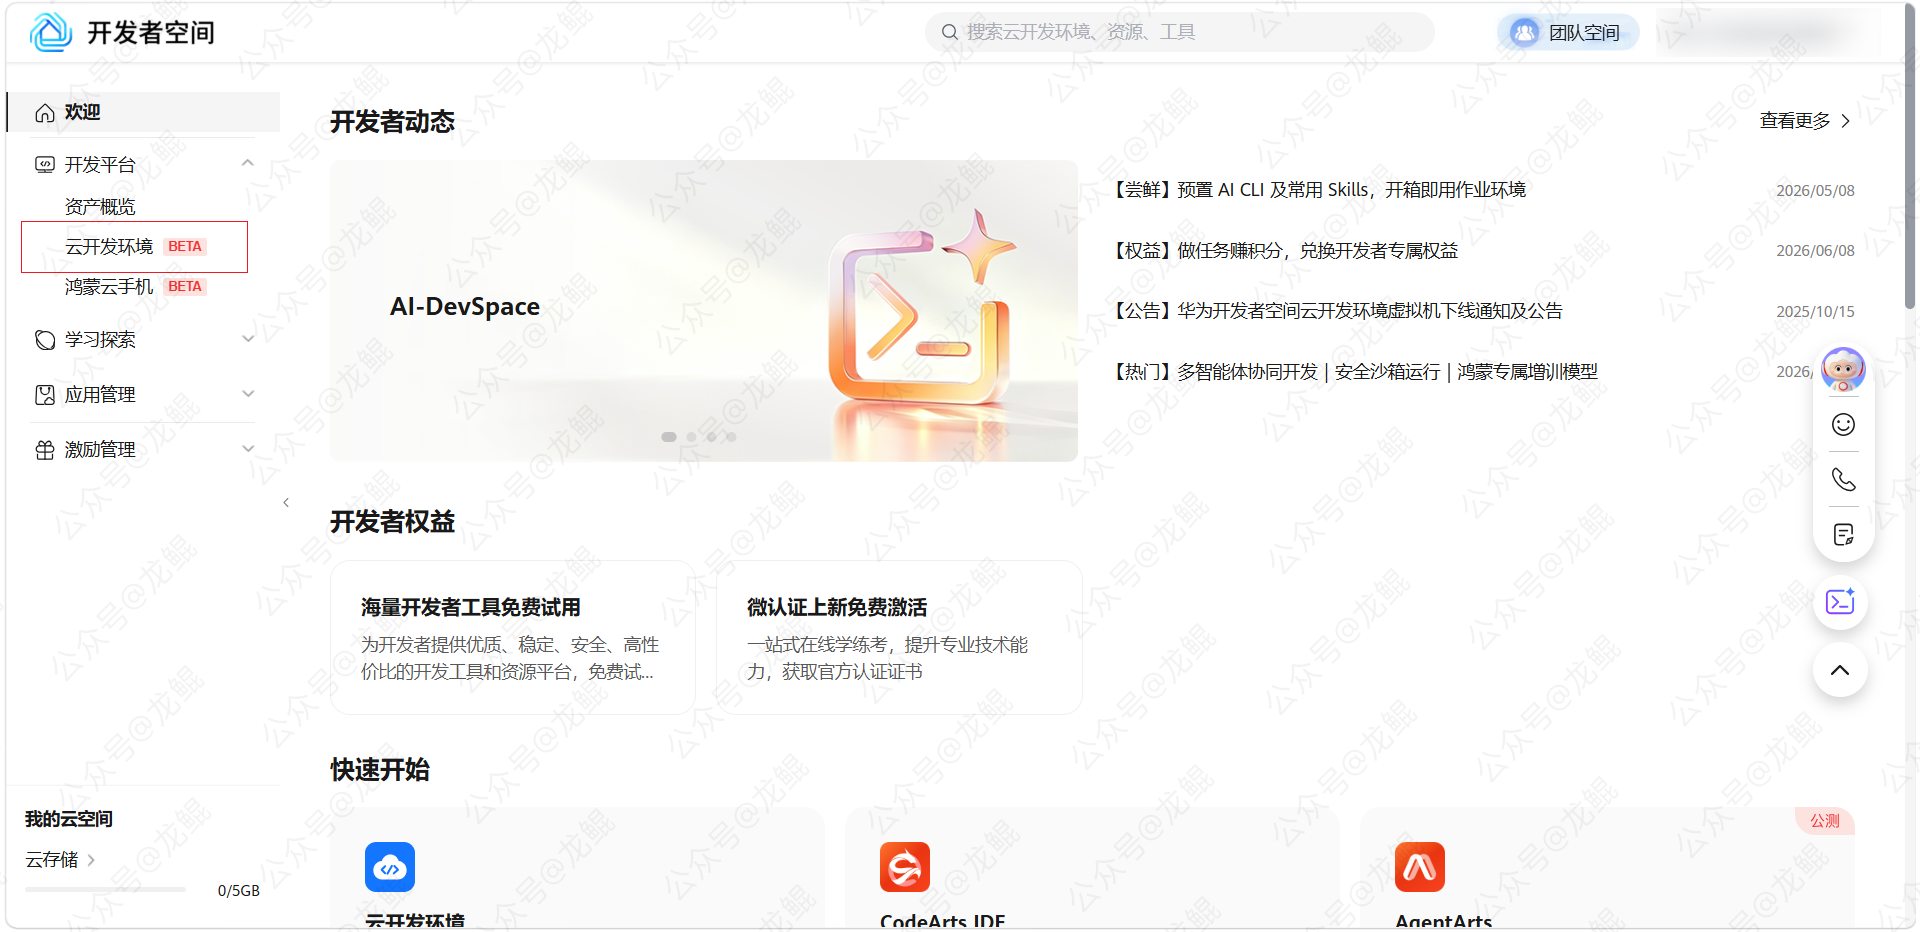Click the back-to-top arrow button
The width and height of the screenshot is (1920, 932).
(x=1840, y=670)
